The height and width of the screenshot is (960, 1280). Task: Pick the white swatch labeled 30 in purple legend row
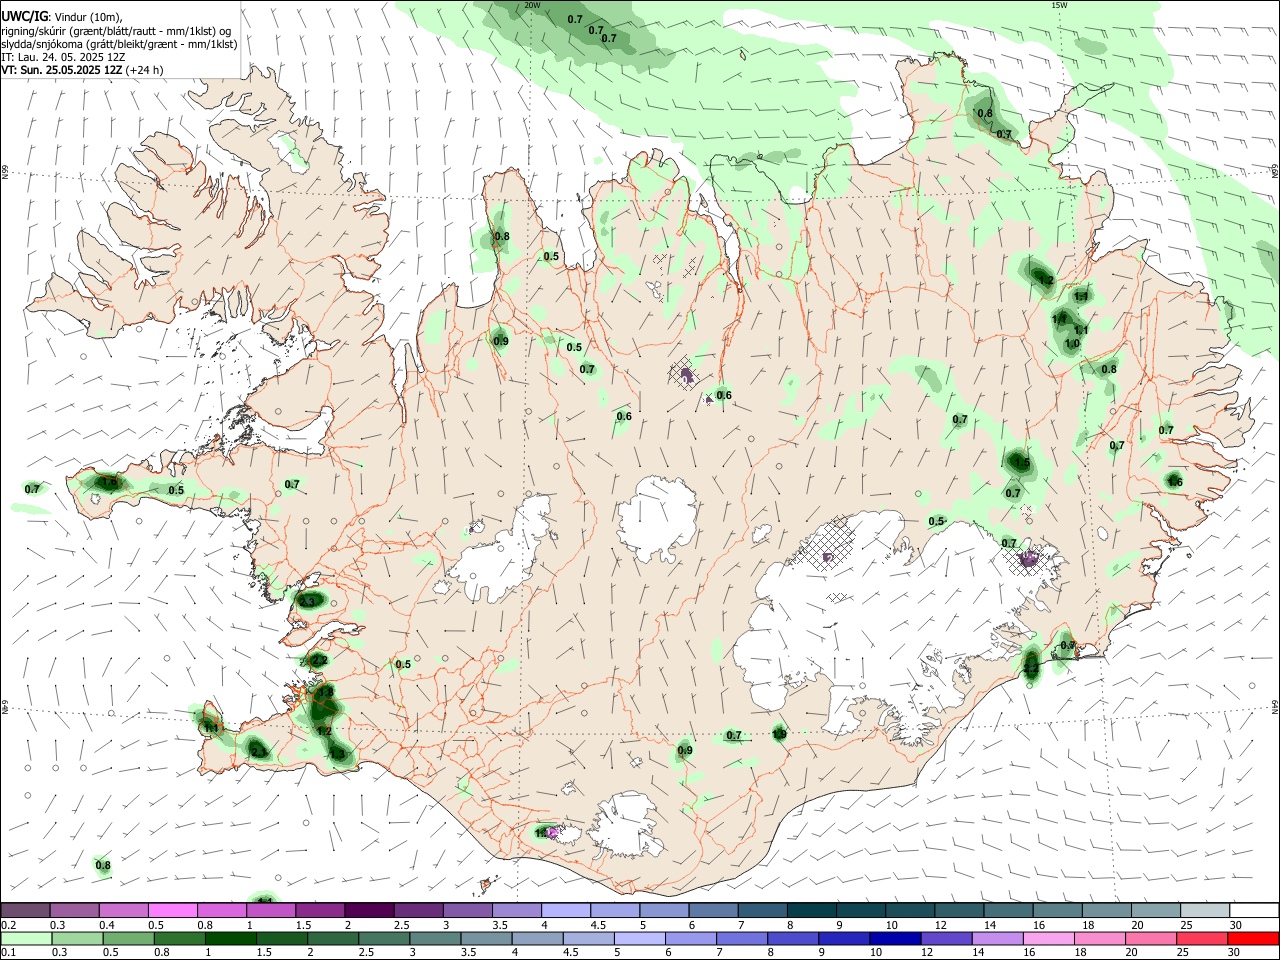1254,911
